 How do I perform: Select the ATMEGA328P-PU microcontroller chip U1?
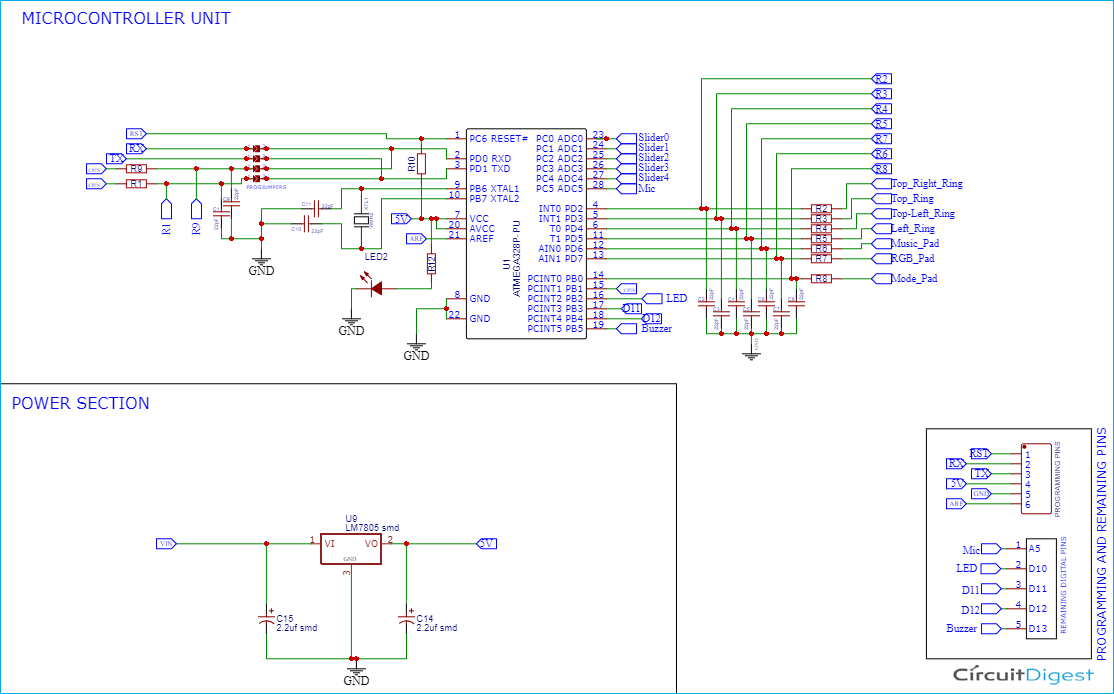tap(526, 233)
